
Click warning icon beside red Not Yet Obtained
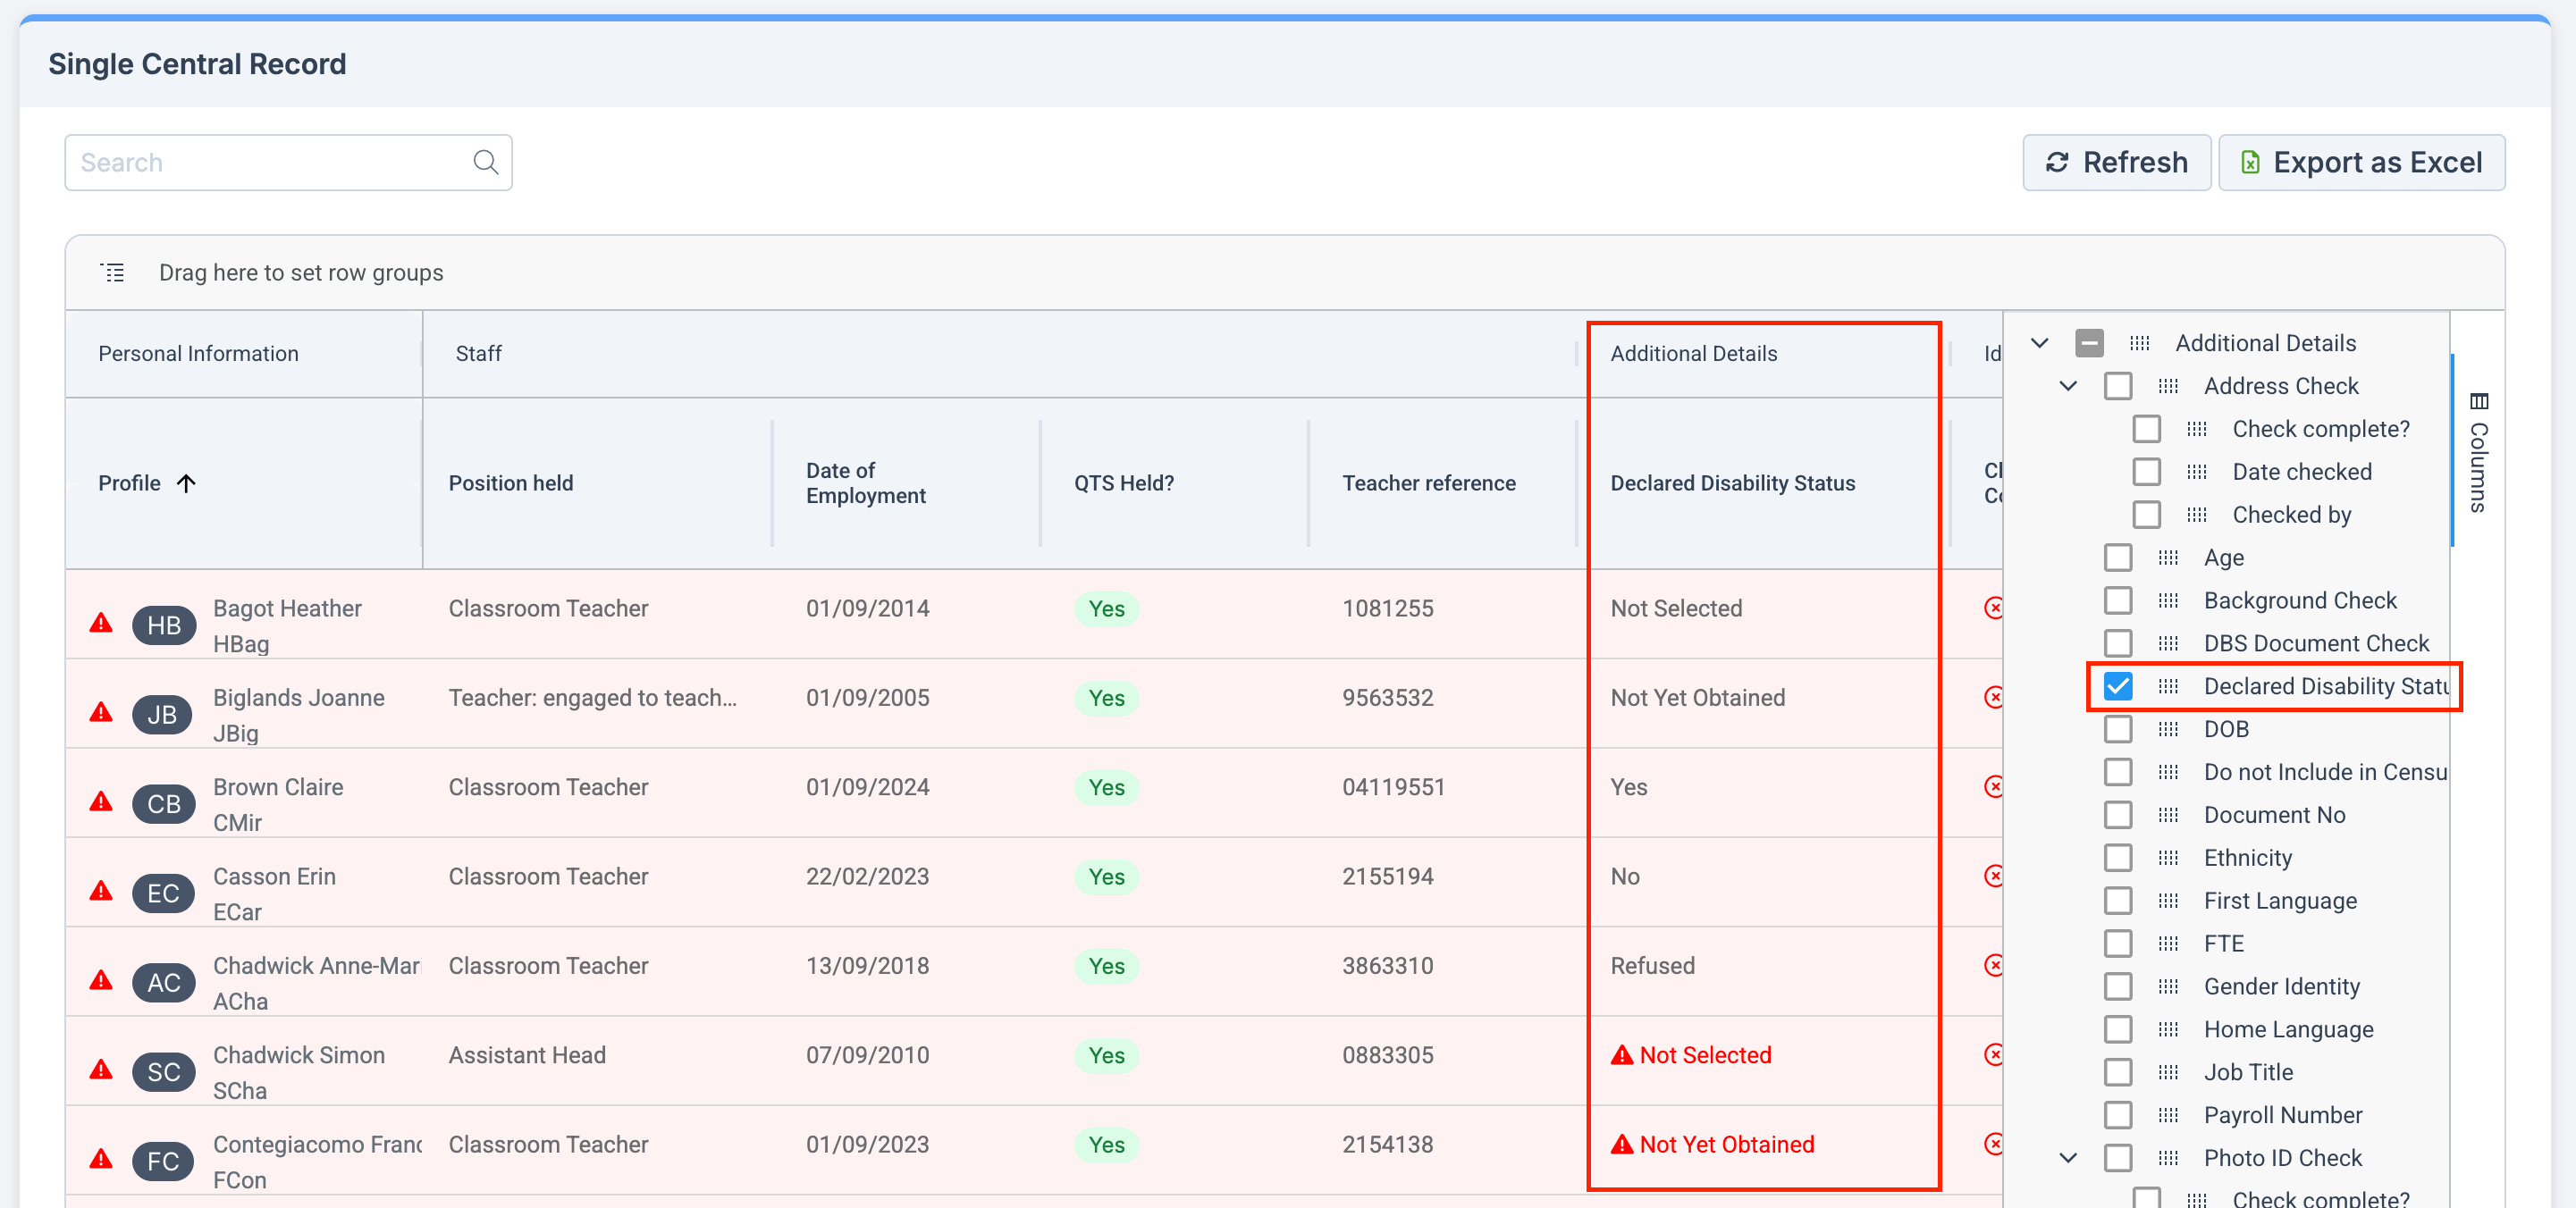(1622, 1144)
